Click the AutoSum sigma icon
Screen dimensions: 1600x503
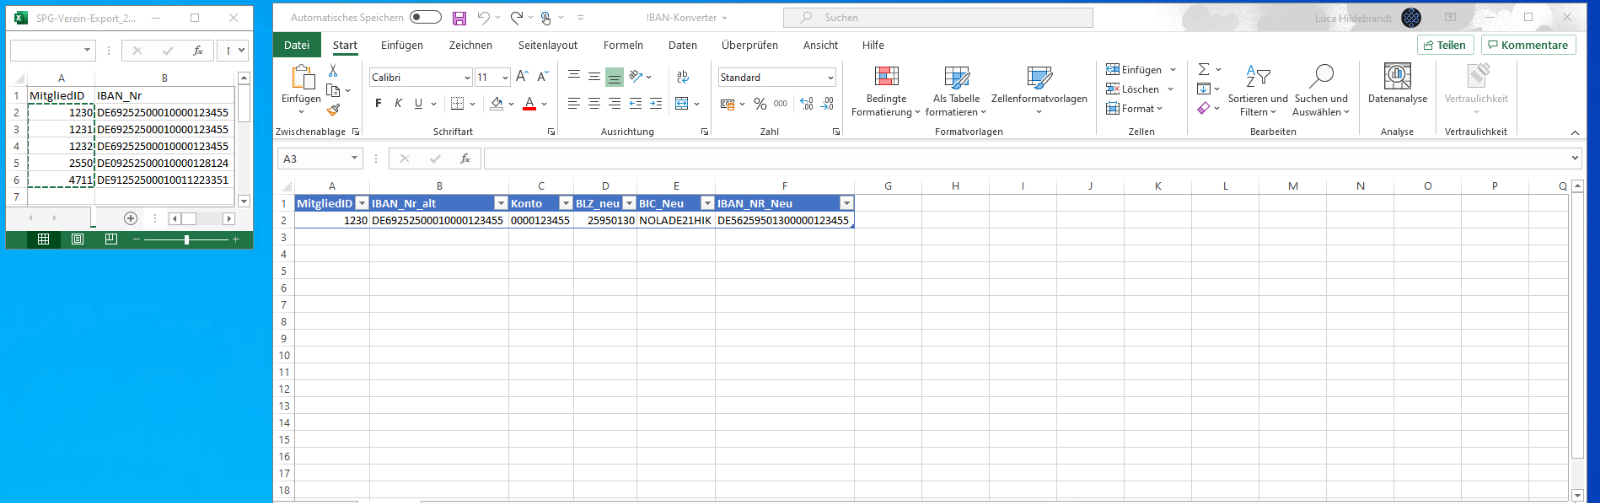(1204, 69)
